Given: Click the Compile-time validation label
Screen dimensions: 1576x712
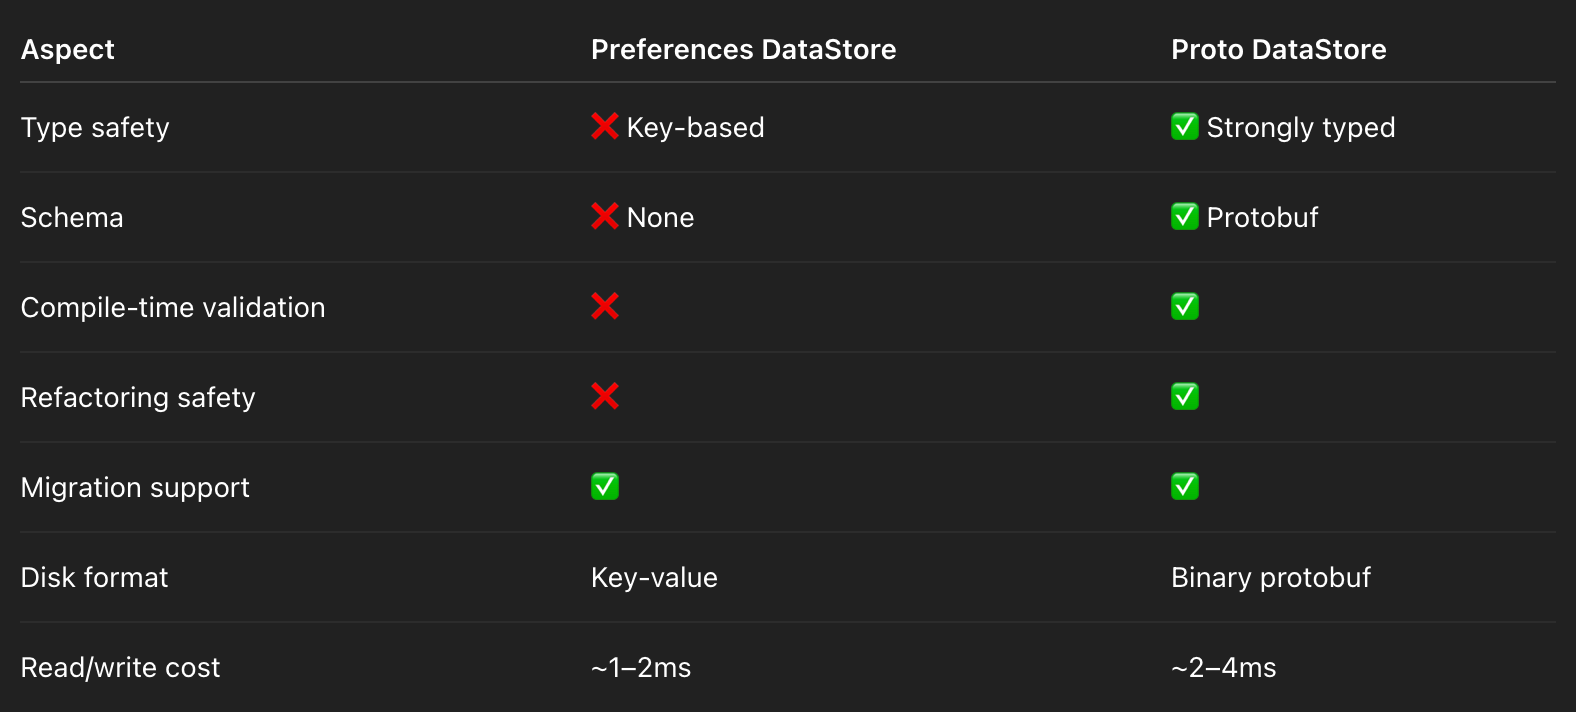Looking at the screenshot, I should point(173,308).
